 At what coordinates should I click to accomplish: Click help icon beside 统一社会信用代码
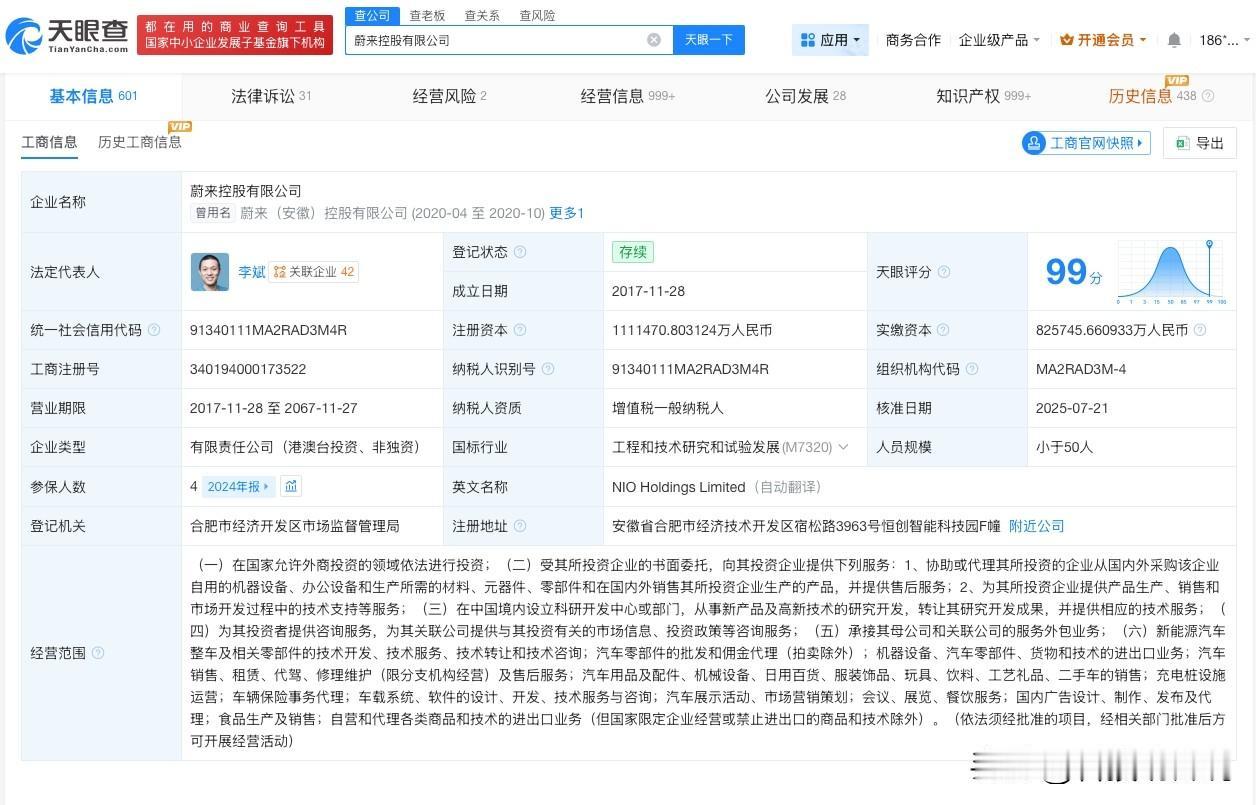click(153, 330)
